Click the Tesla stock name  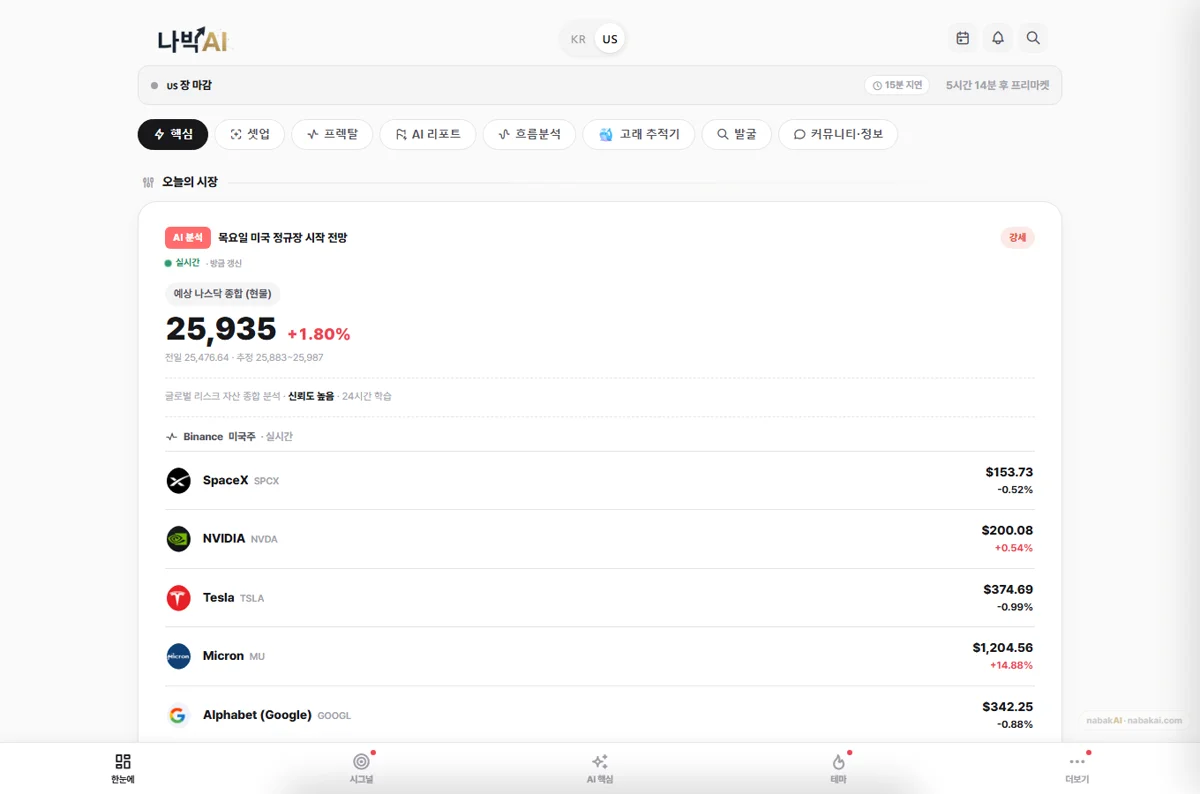coord(218,597)
